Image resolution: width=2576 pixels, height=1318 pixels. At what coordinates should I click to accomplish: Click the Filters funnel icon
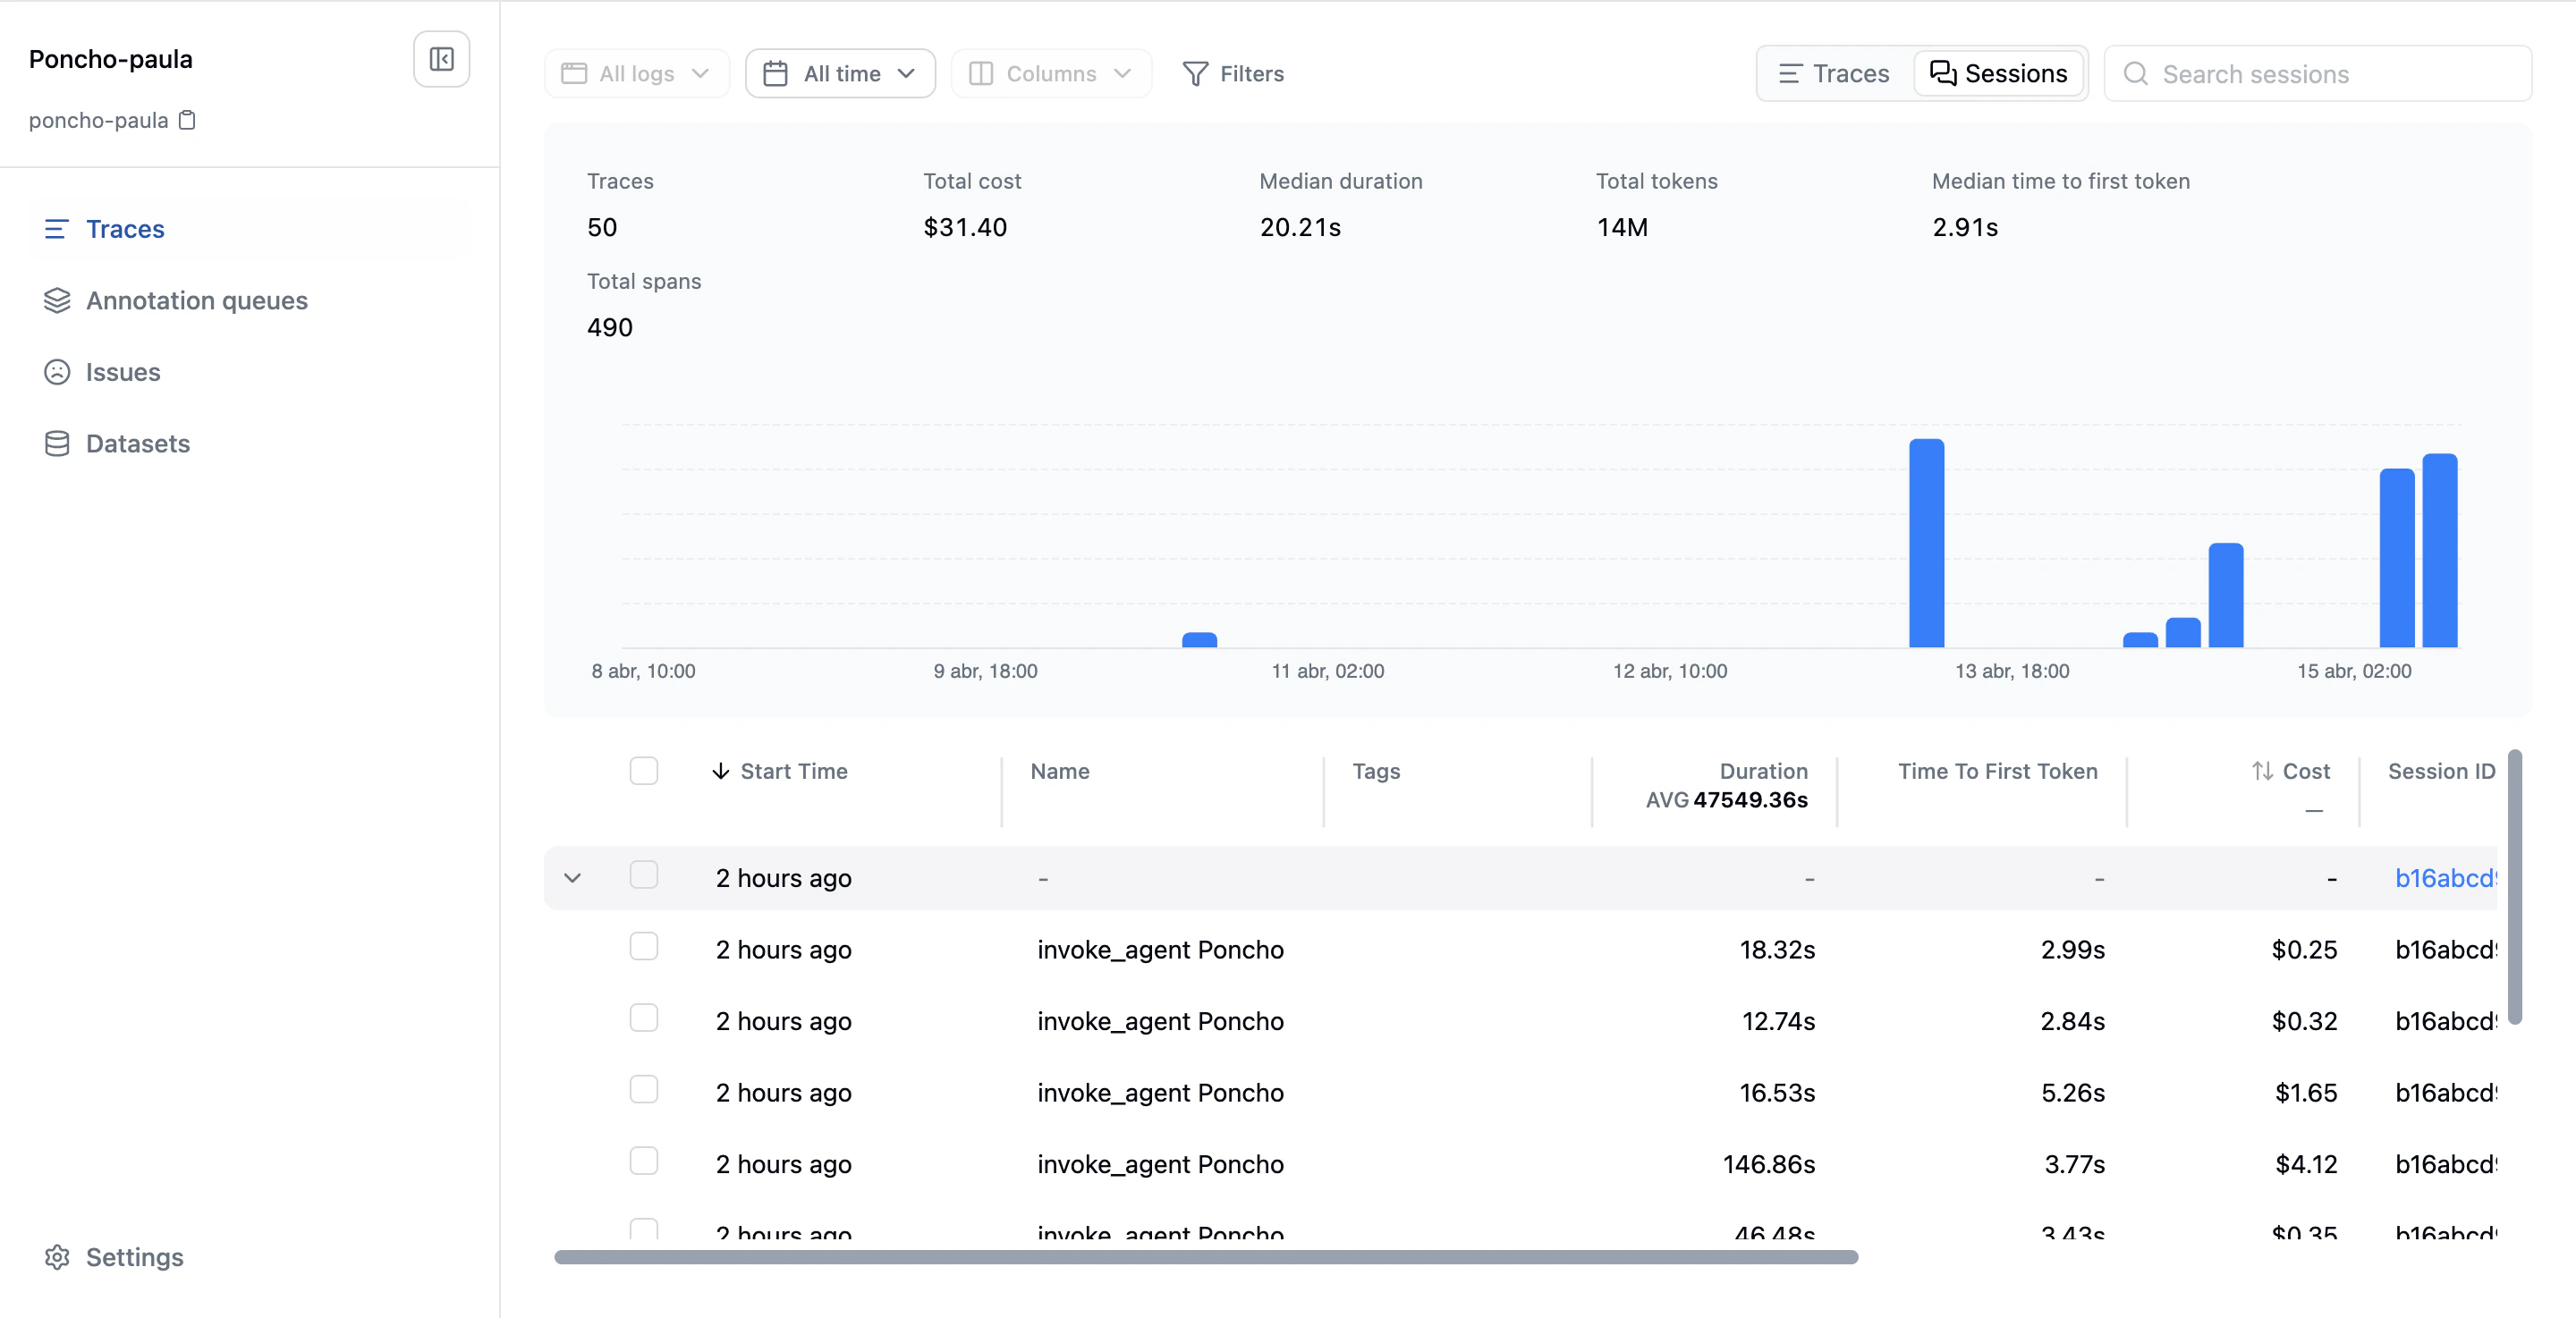(x=1194, y=74)
